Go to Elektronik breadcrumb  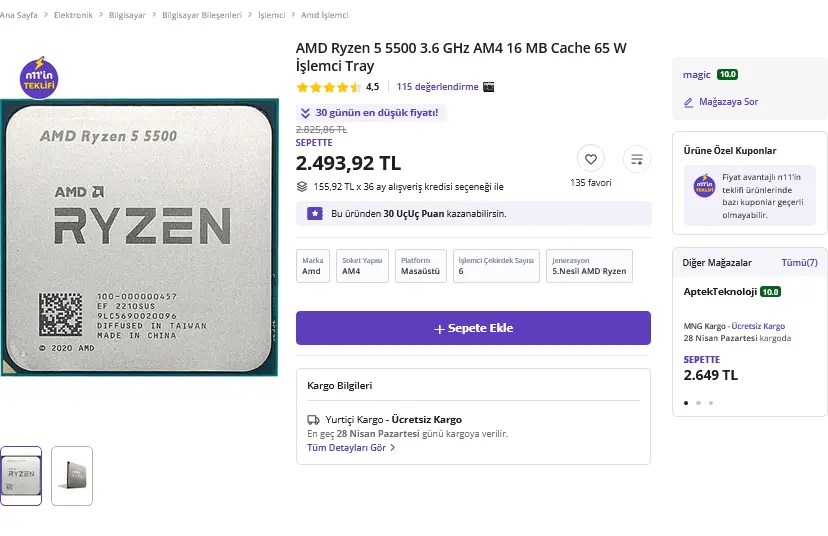click(x=73, y=15)
